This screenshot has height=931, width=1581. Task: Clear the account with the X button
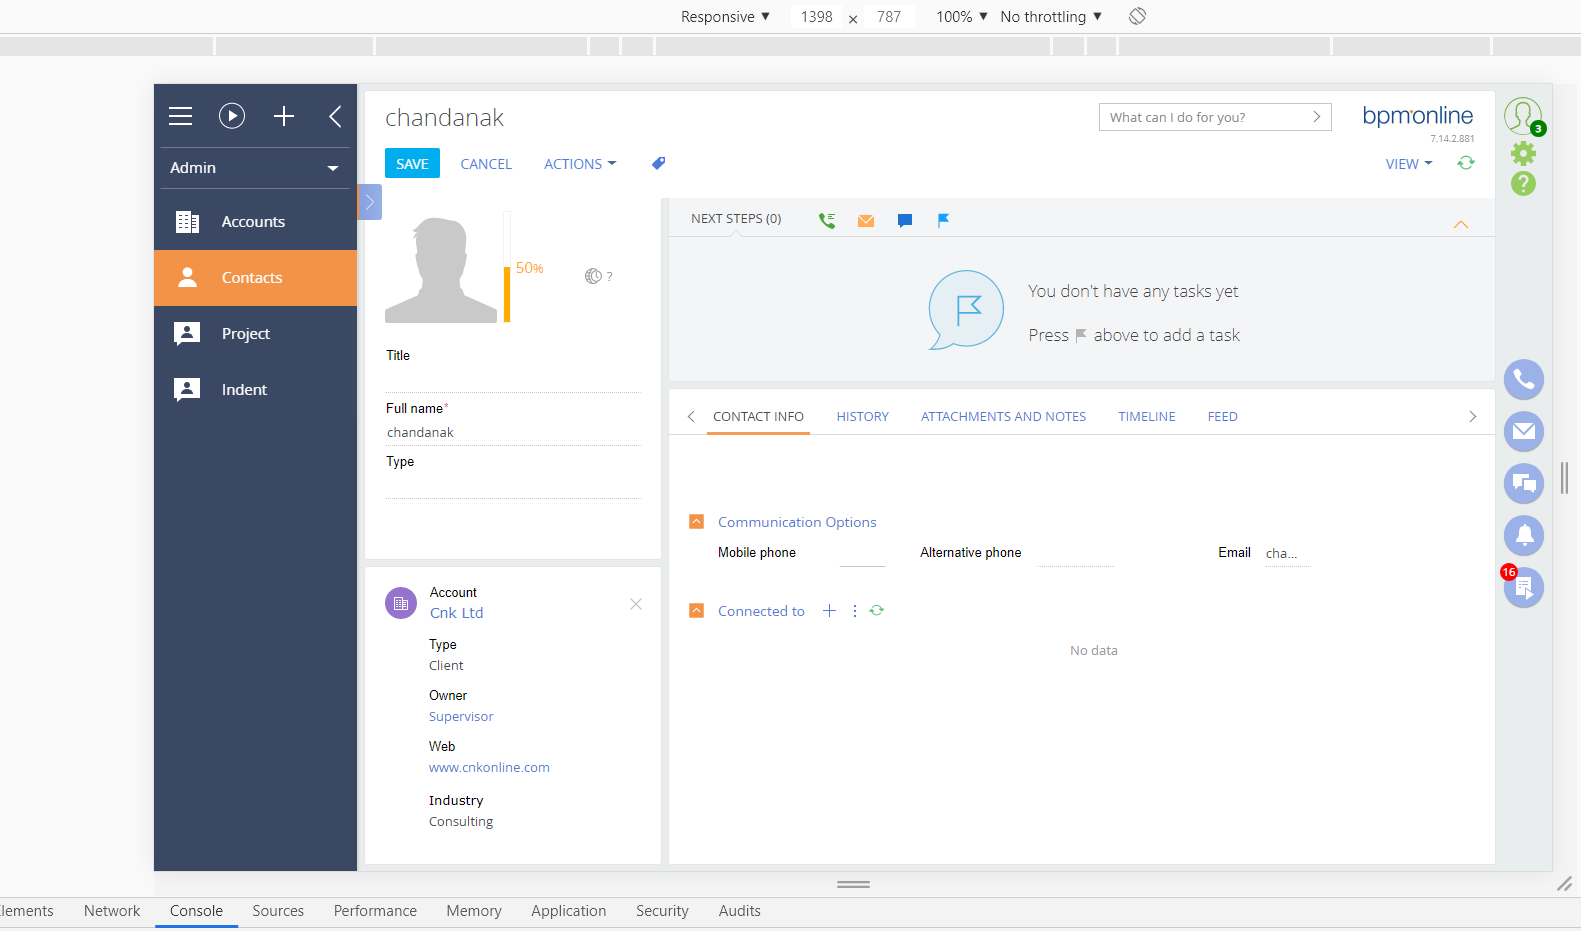[x=636, y=604]
